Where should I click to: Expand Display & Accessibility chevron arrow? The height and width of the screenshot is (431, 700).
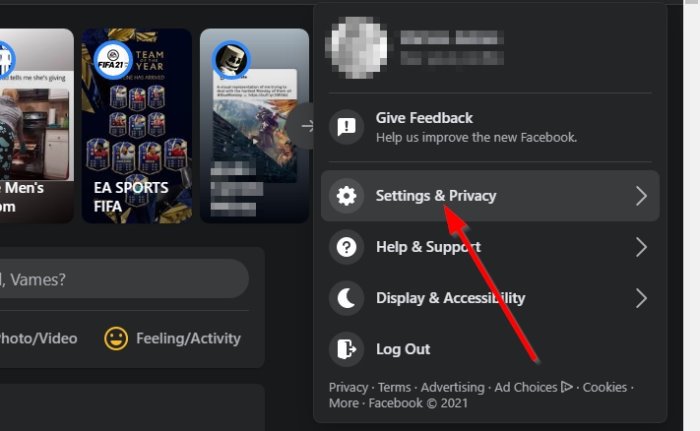point(641,298)
